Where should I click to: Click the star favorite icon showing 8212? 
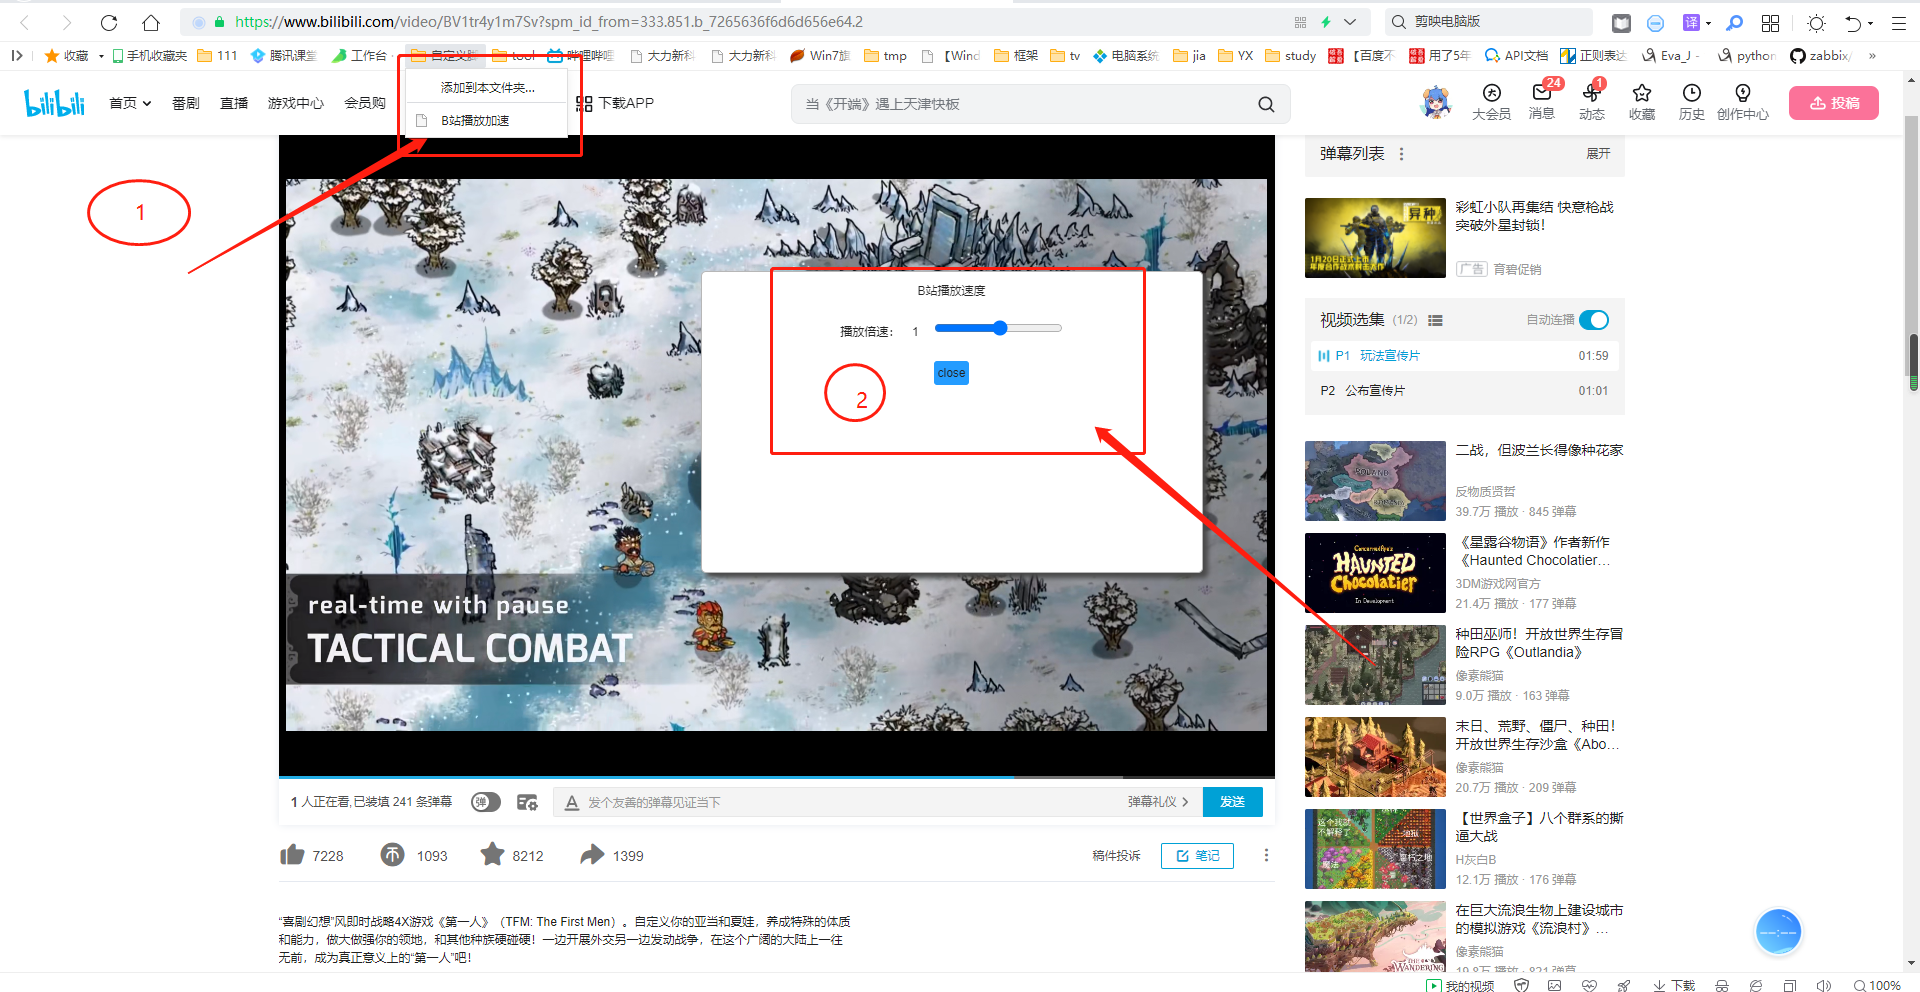point(492,855)
